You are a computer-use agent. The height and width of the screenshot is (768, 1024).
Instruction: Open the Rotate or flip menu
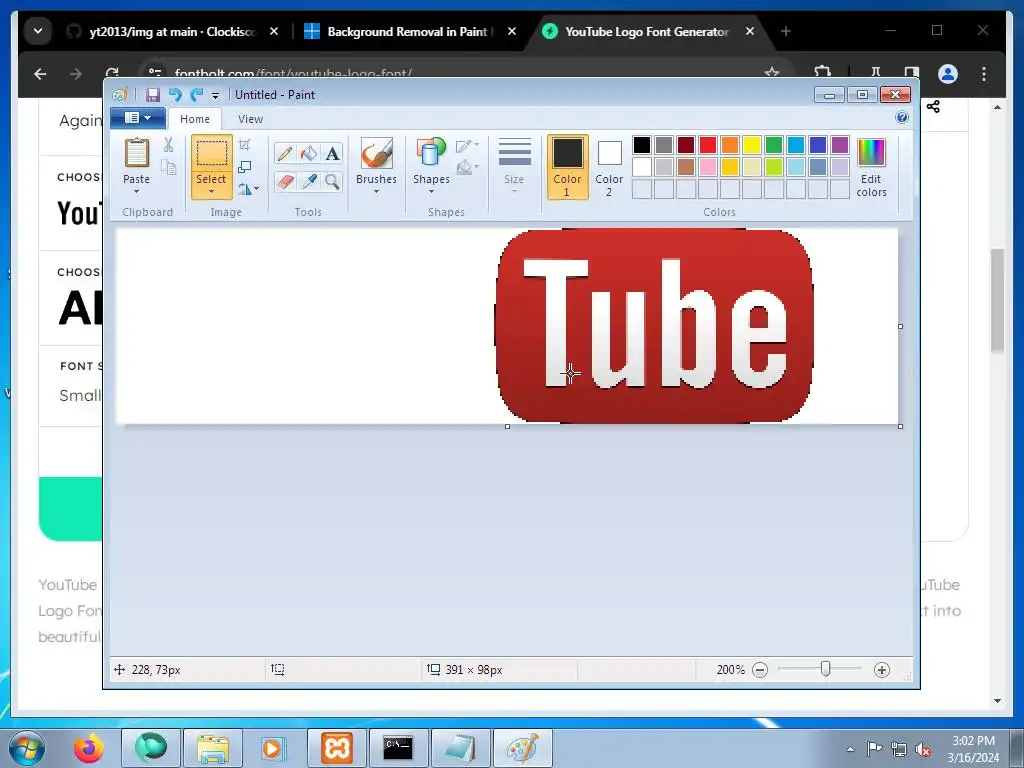pyautogui.click(x=248, y=189)
